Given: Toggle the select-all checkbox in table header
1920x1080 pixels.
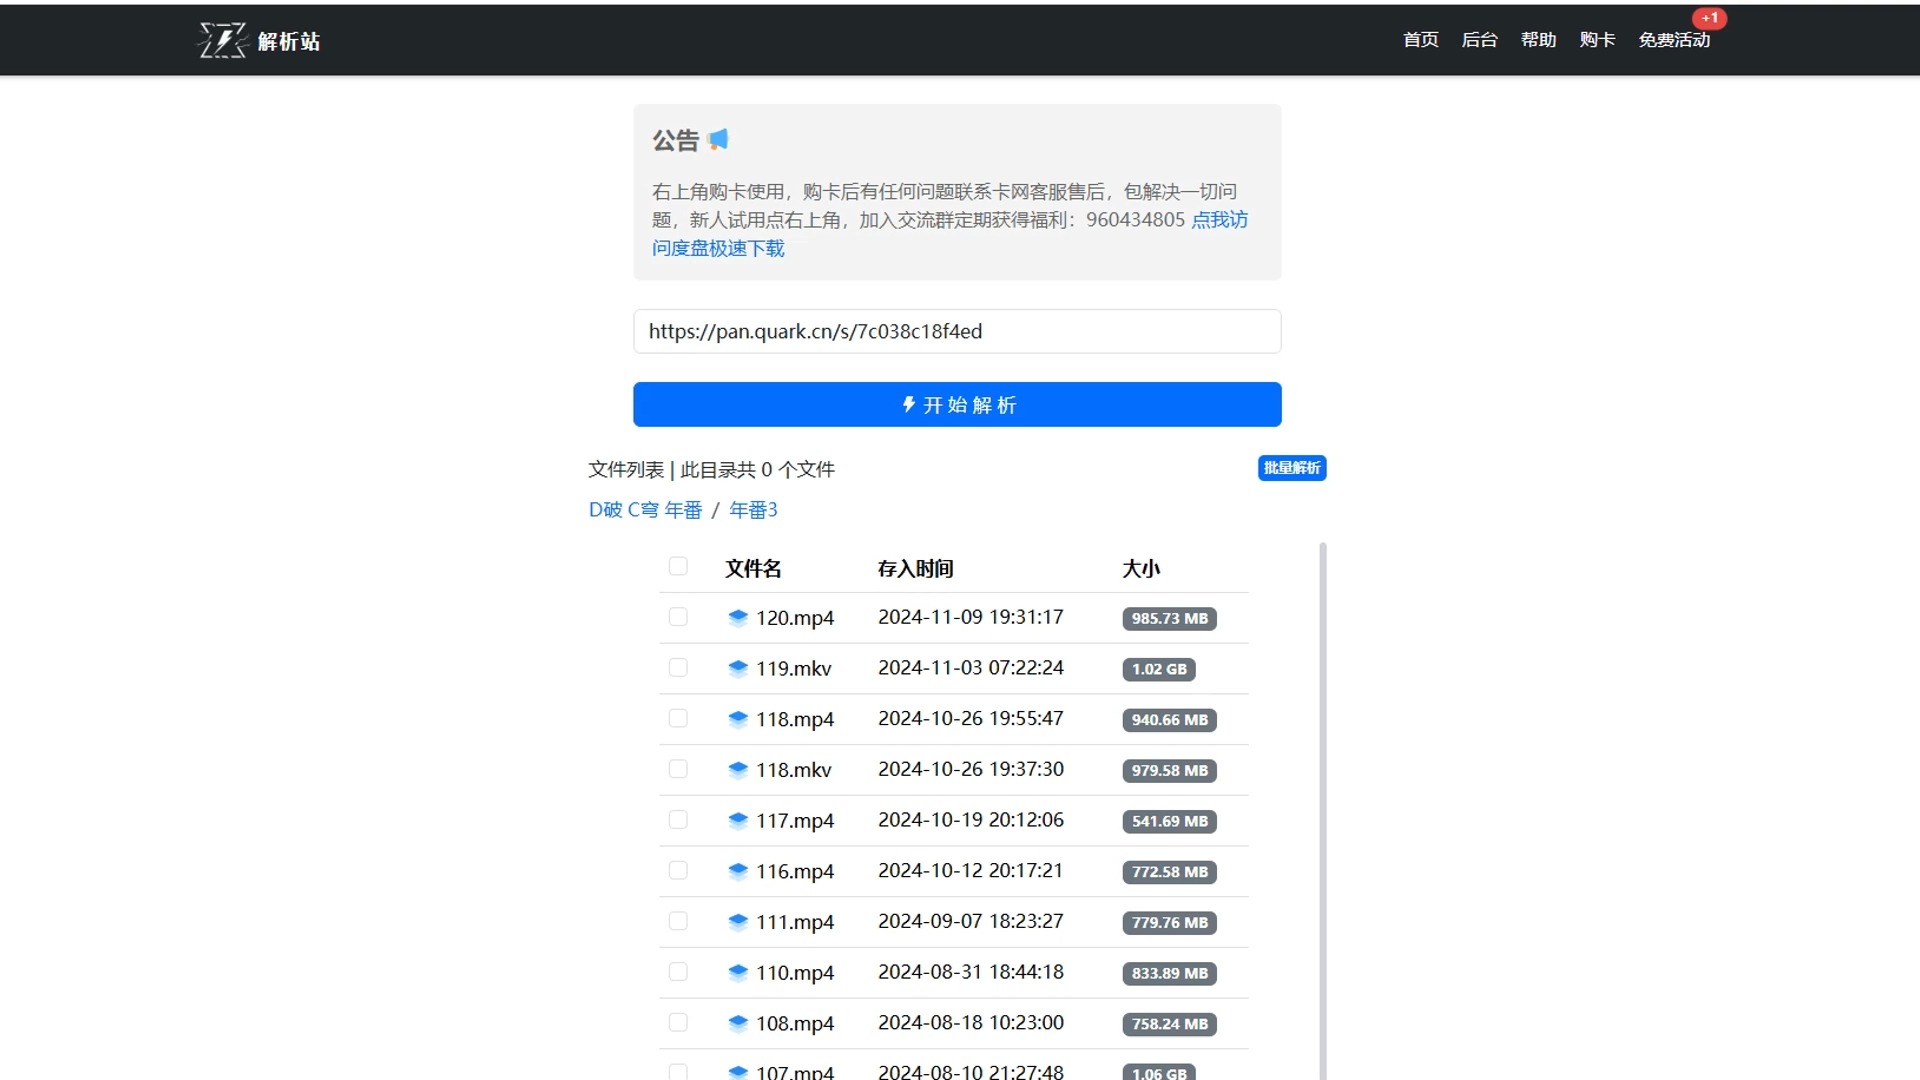Looking at the screenshot, I should (678, 566).
